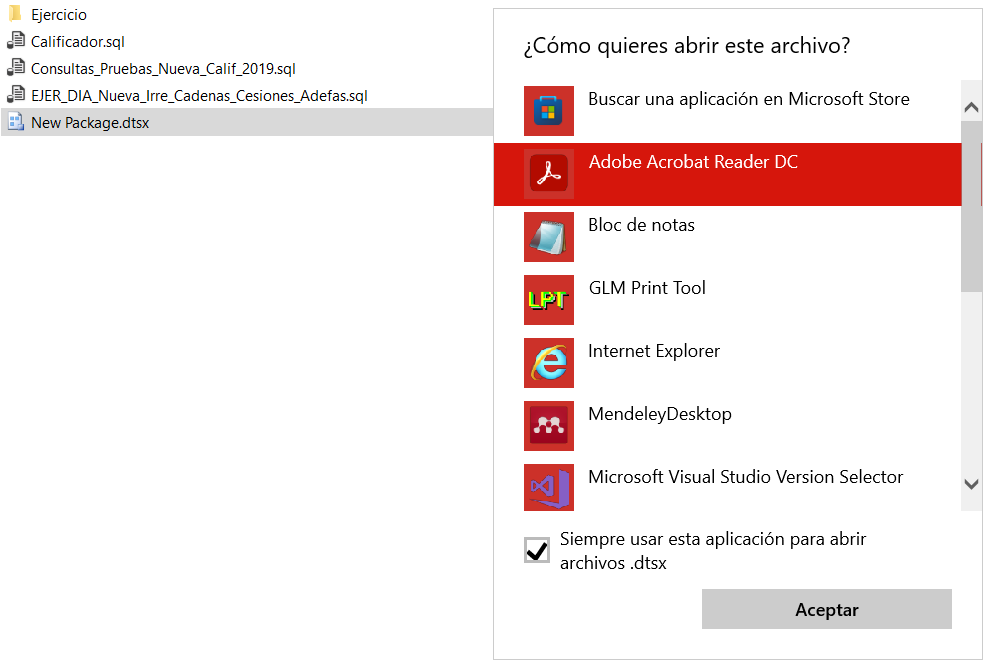Choose 'Buscar una aplicación en Microsoft Store'

(x=727, y=111)
